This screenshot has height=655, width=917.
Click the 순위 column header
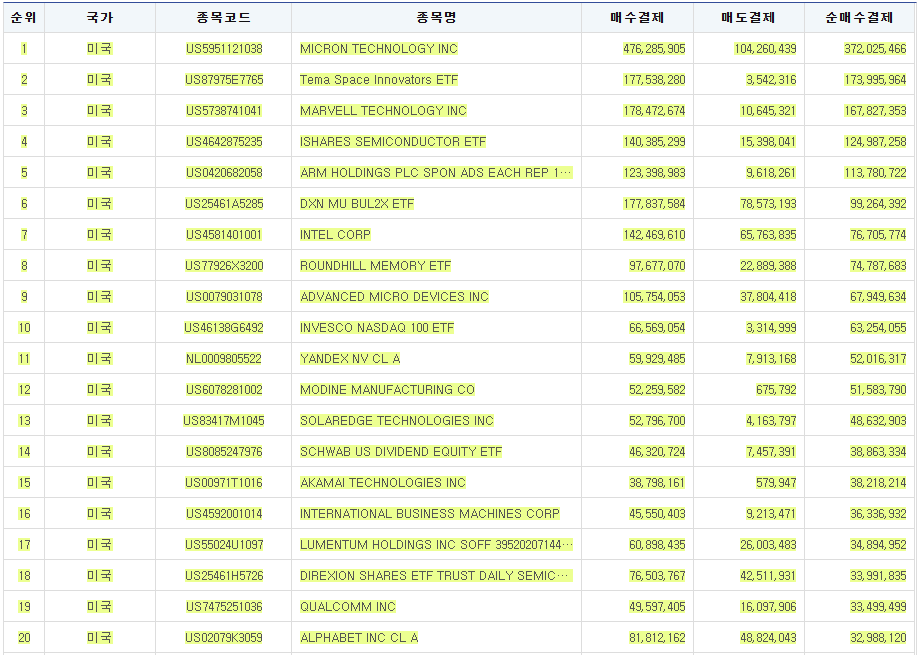tap(24, 18)
